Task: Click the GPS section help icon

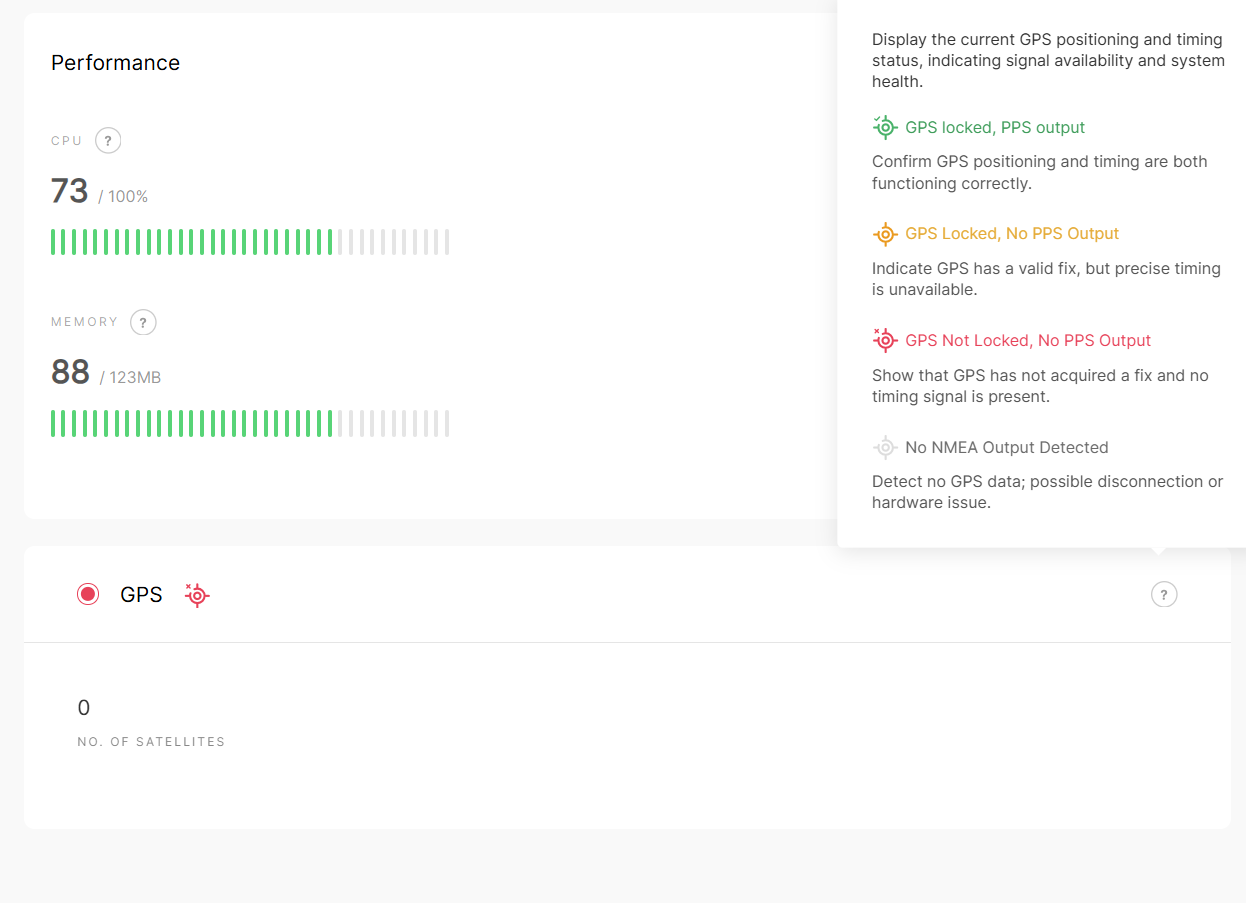Action: point(1164,594)
